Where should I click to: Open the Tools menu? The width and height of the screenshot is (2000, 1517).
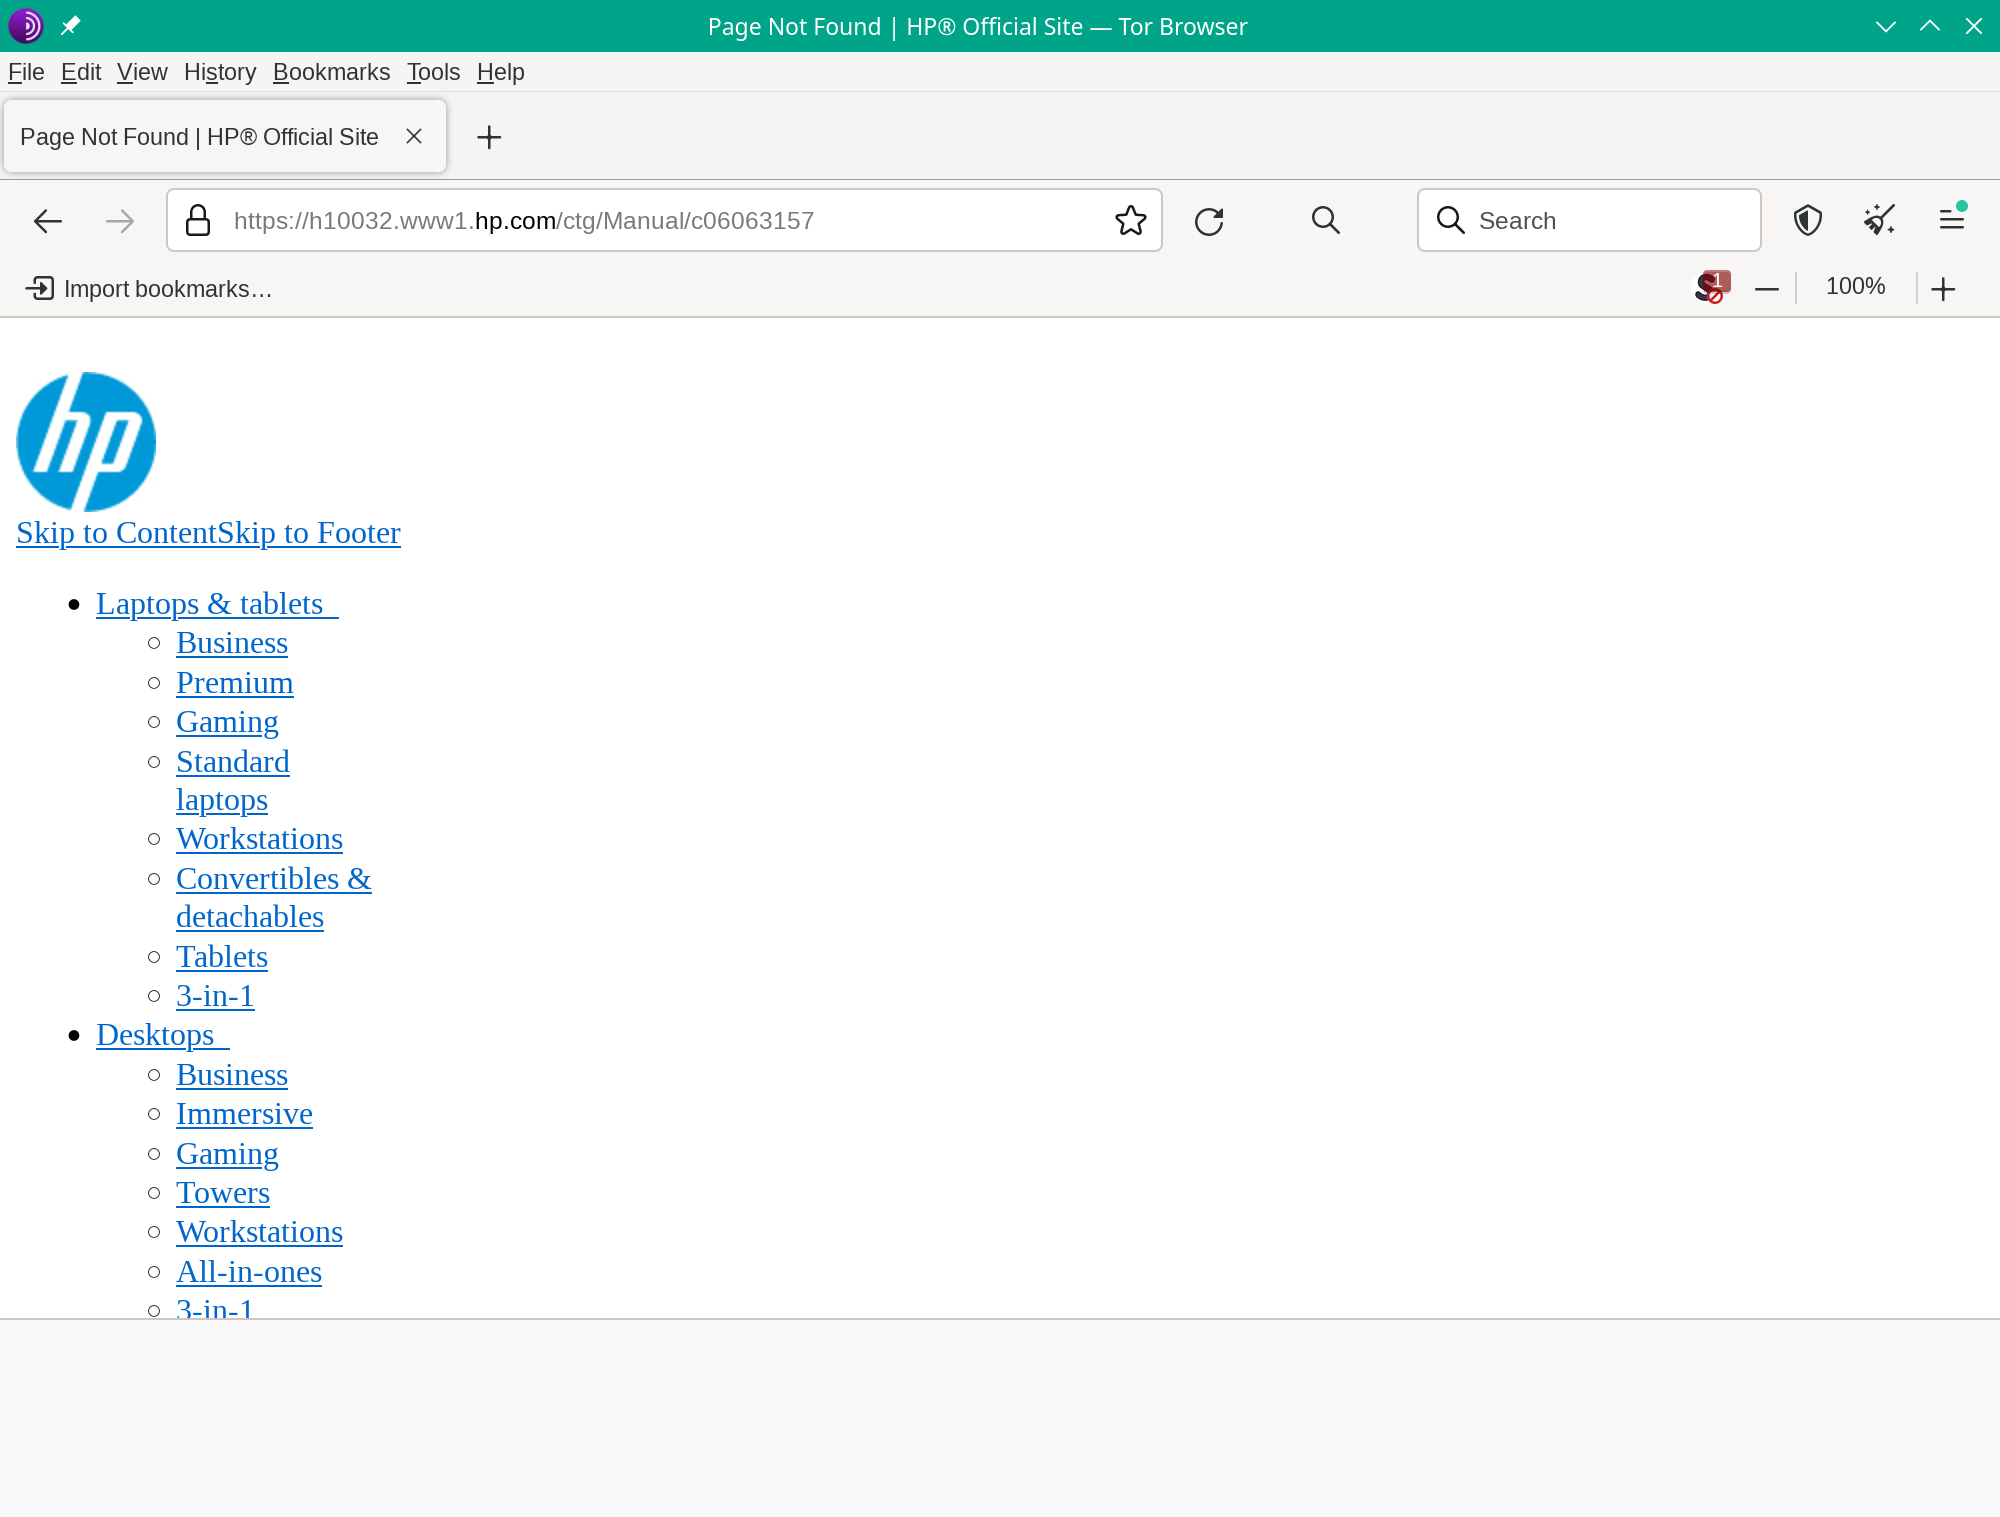click(x=433, y=72)
